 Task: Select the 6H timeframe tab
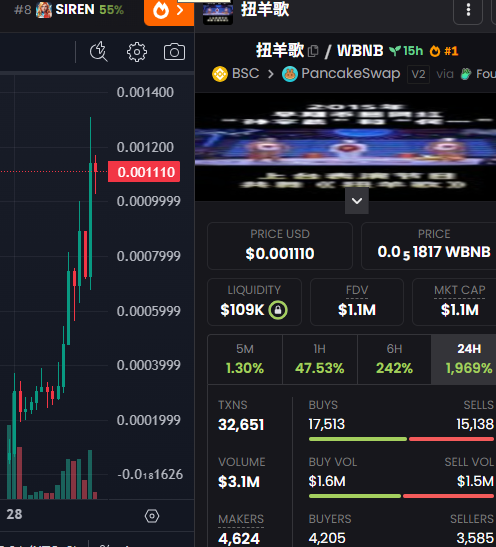[x=394, y=359]
